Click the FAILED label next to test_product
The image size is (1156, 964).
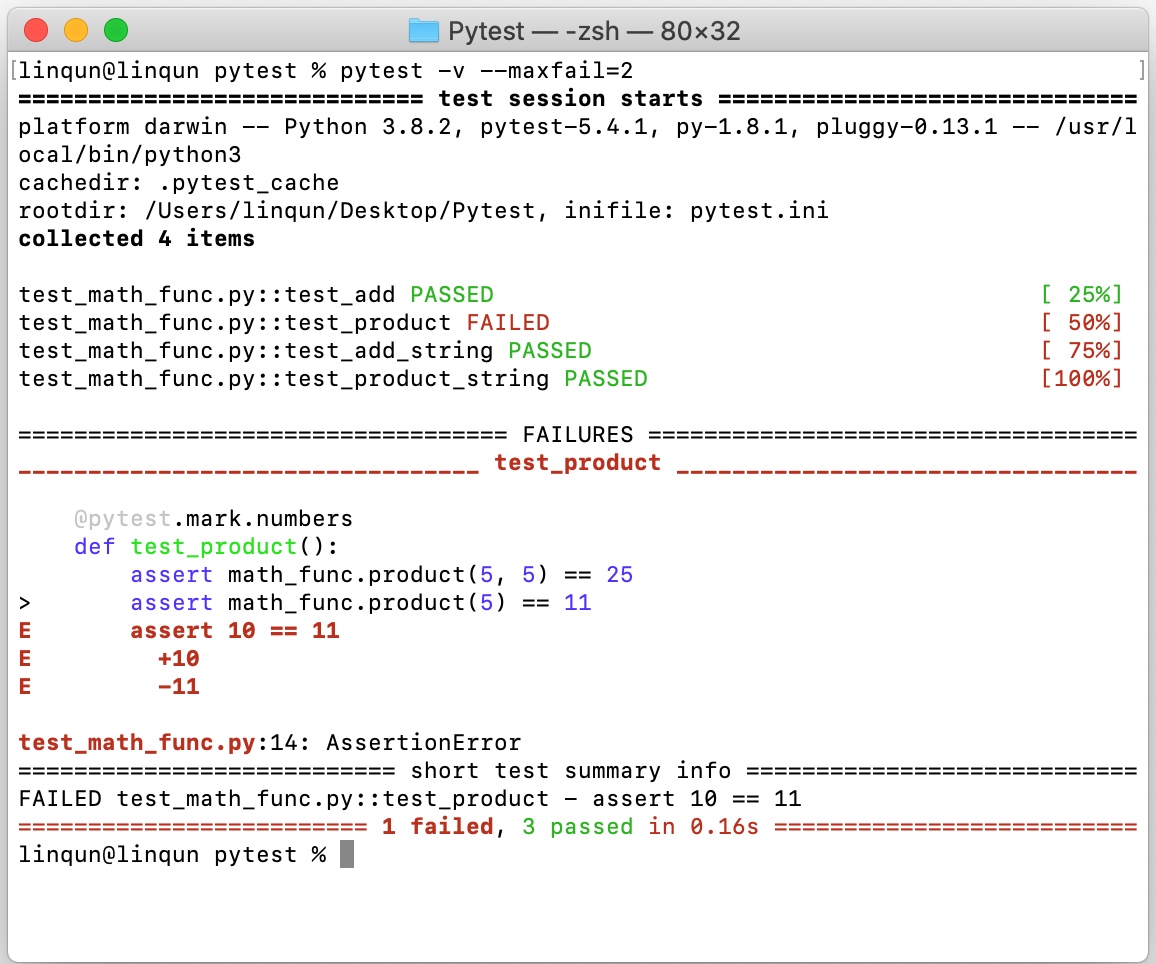point(508,322)
